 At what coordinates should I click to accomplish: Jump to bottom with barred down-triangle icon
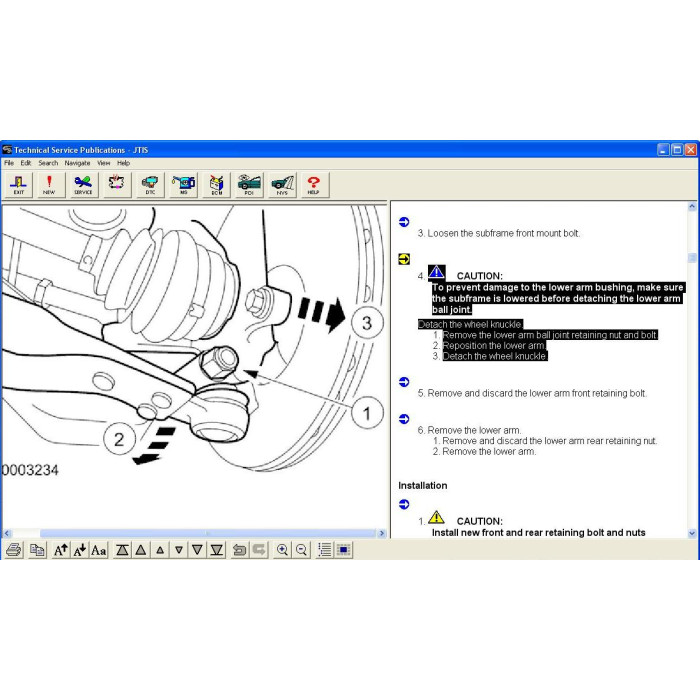click(x=217, y=550)
